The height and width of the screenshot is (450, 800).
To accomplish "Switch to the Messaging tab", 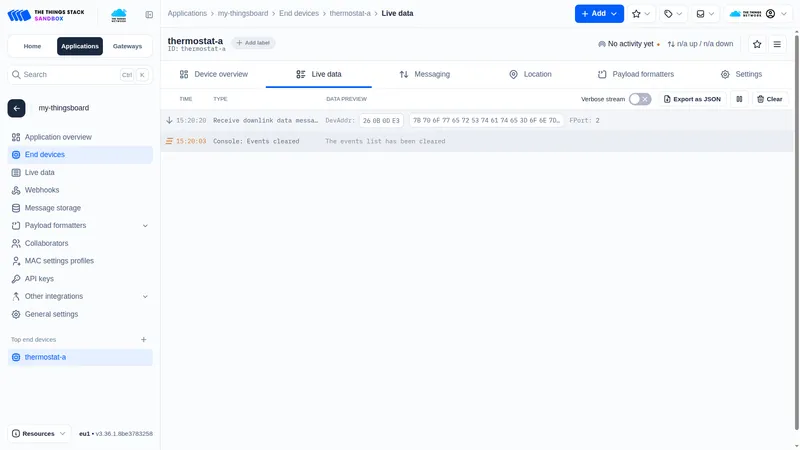I will pos(424,74).
